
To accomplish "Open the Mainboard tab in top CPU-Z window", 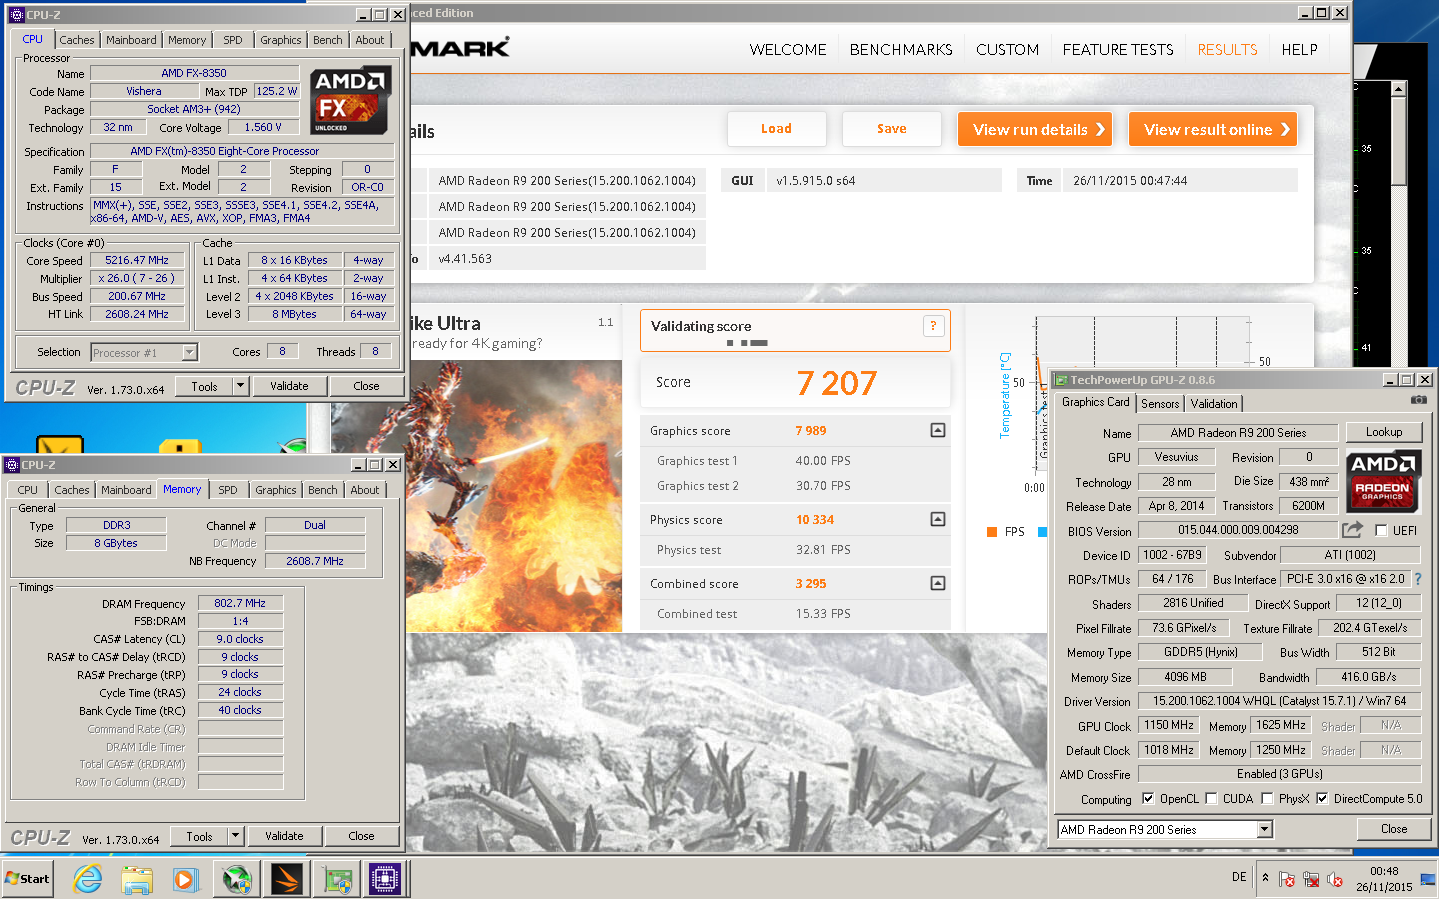I will [x=131, y=40].
